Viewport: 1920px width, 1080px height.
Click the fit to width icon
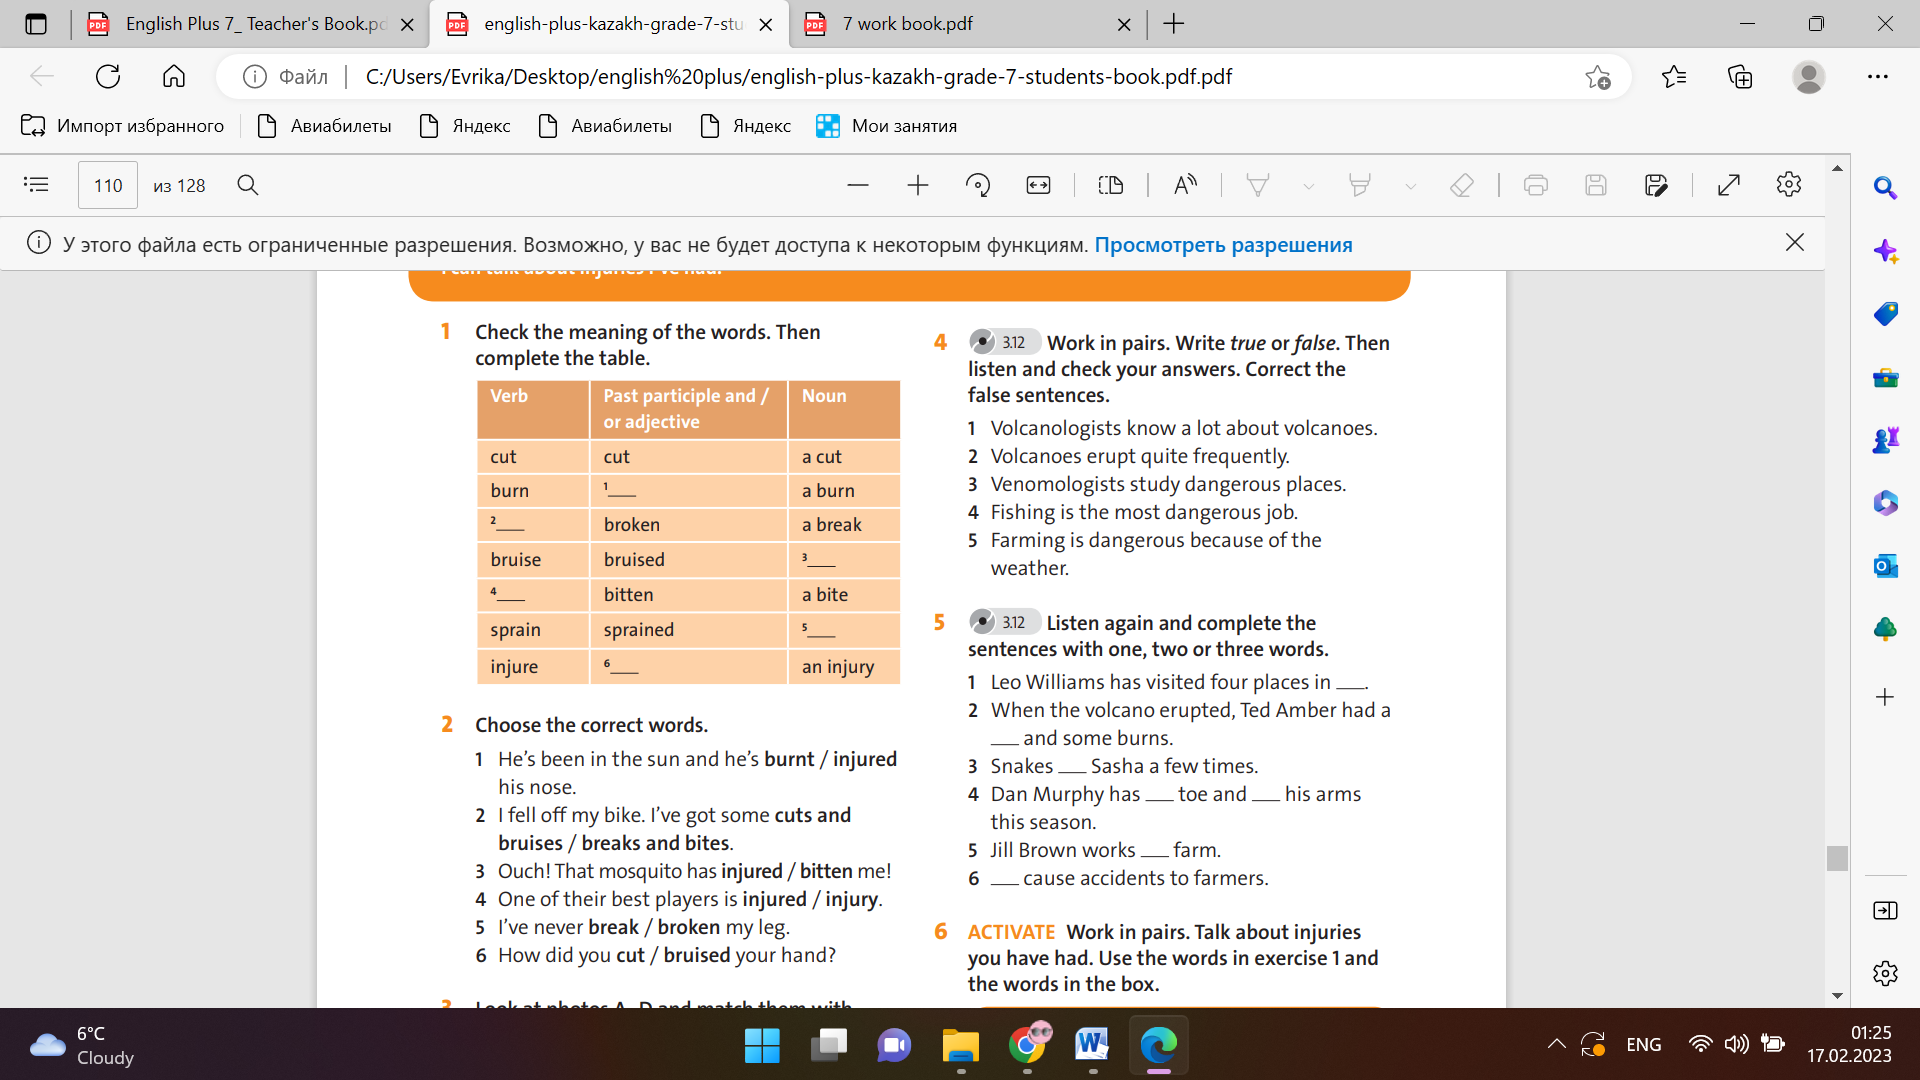1038,185
